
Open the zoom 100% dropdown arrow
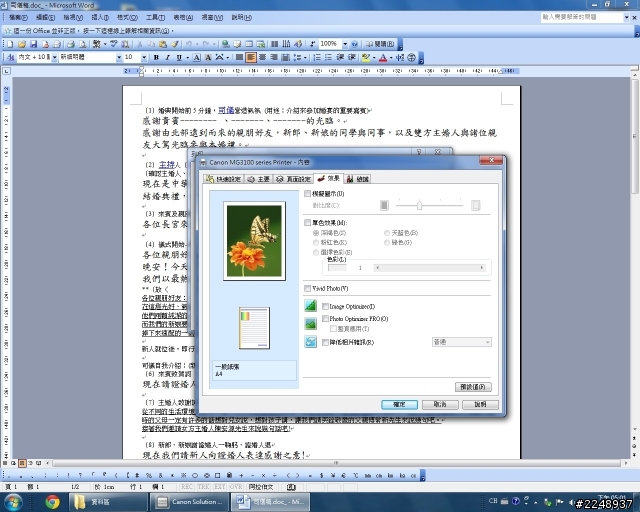click(345, 44)
